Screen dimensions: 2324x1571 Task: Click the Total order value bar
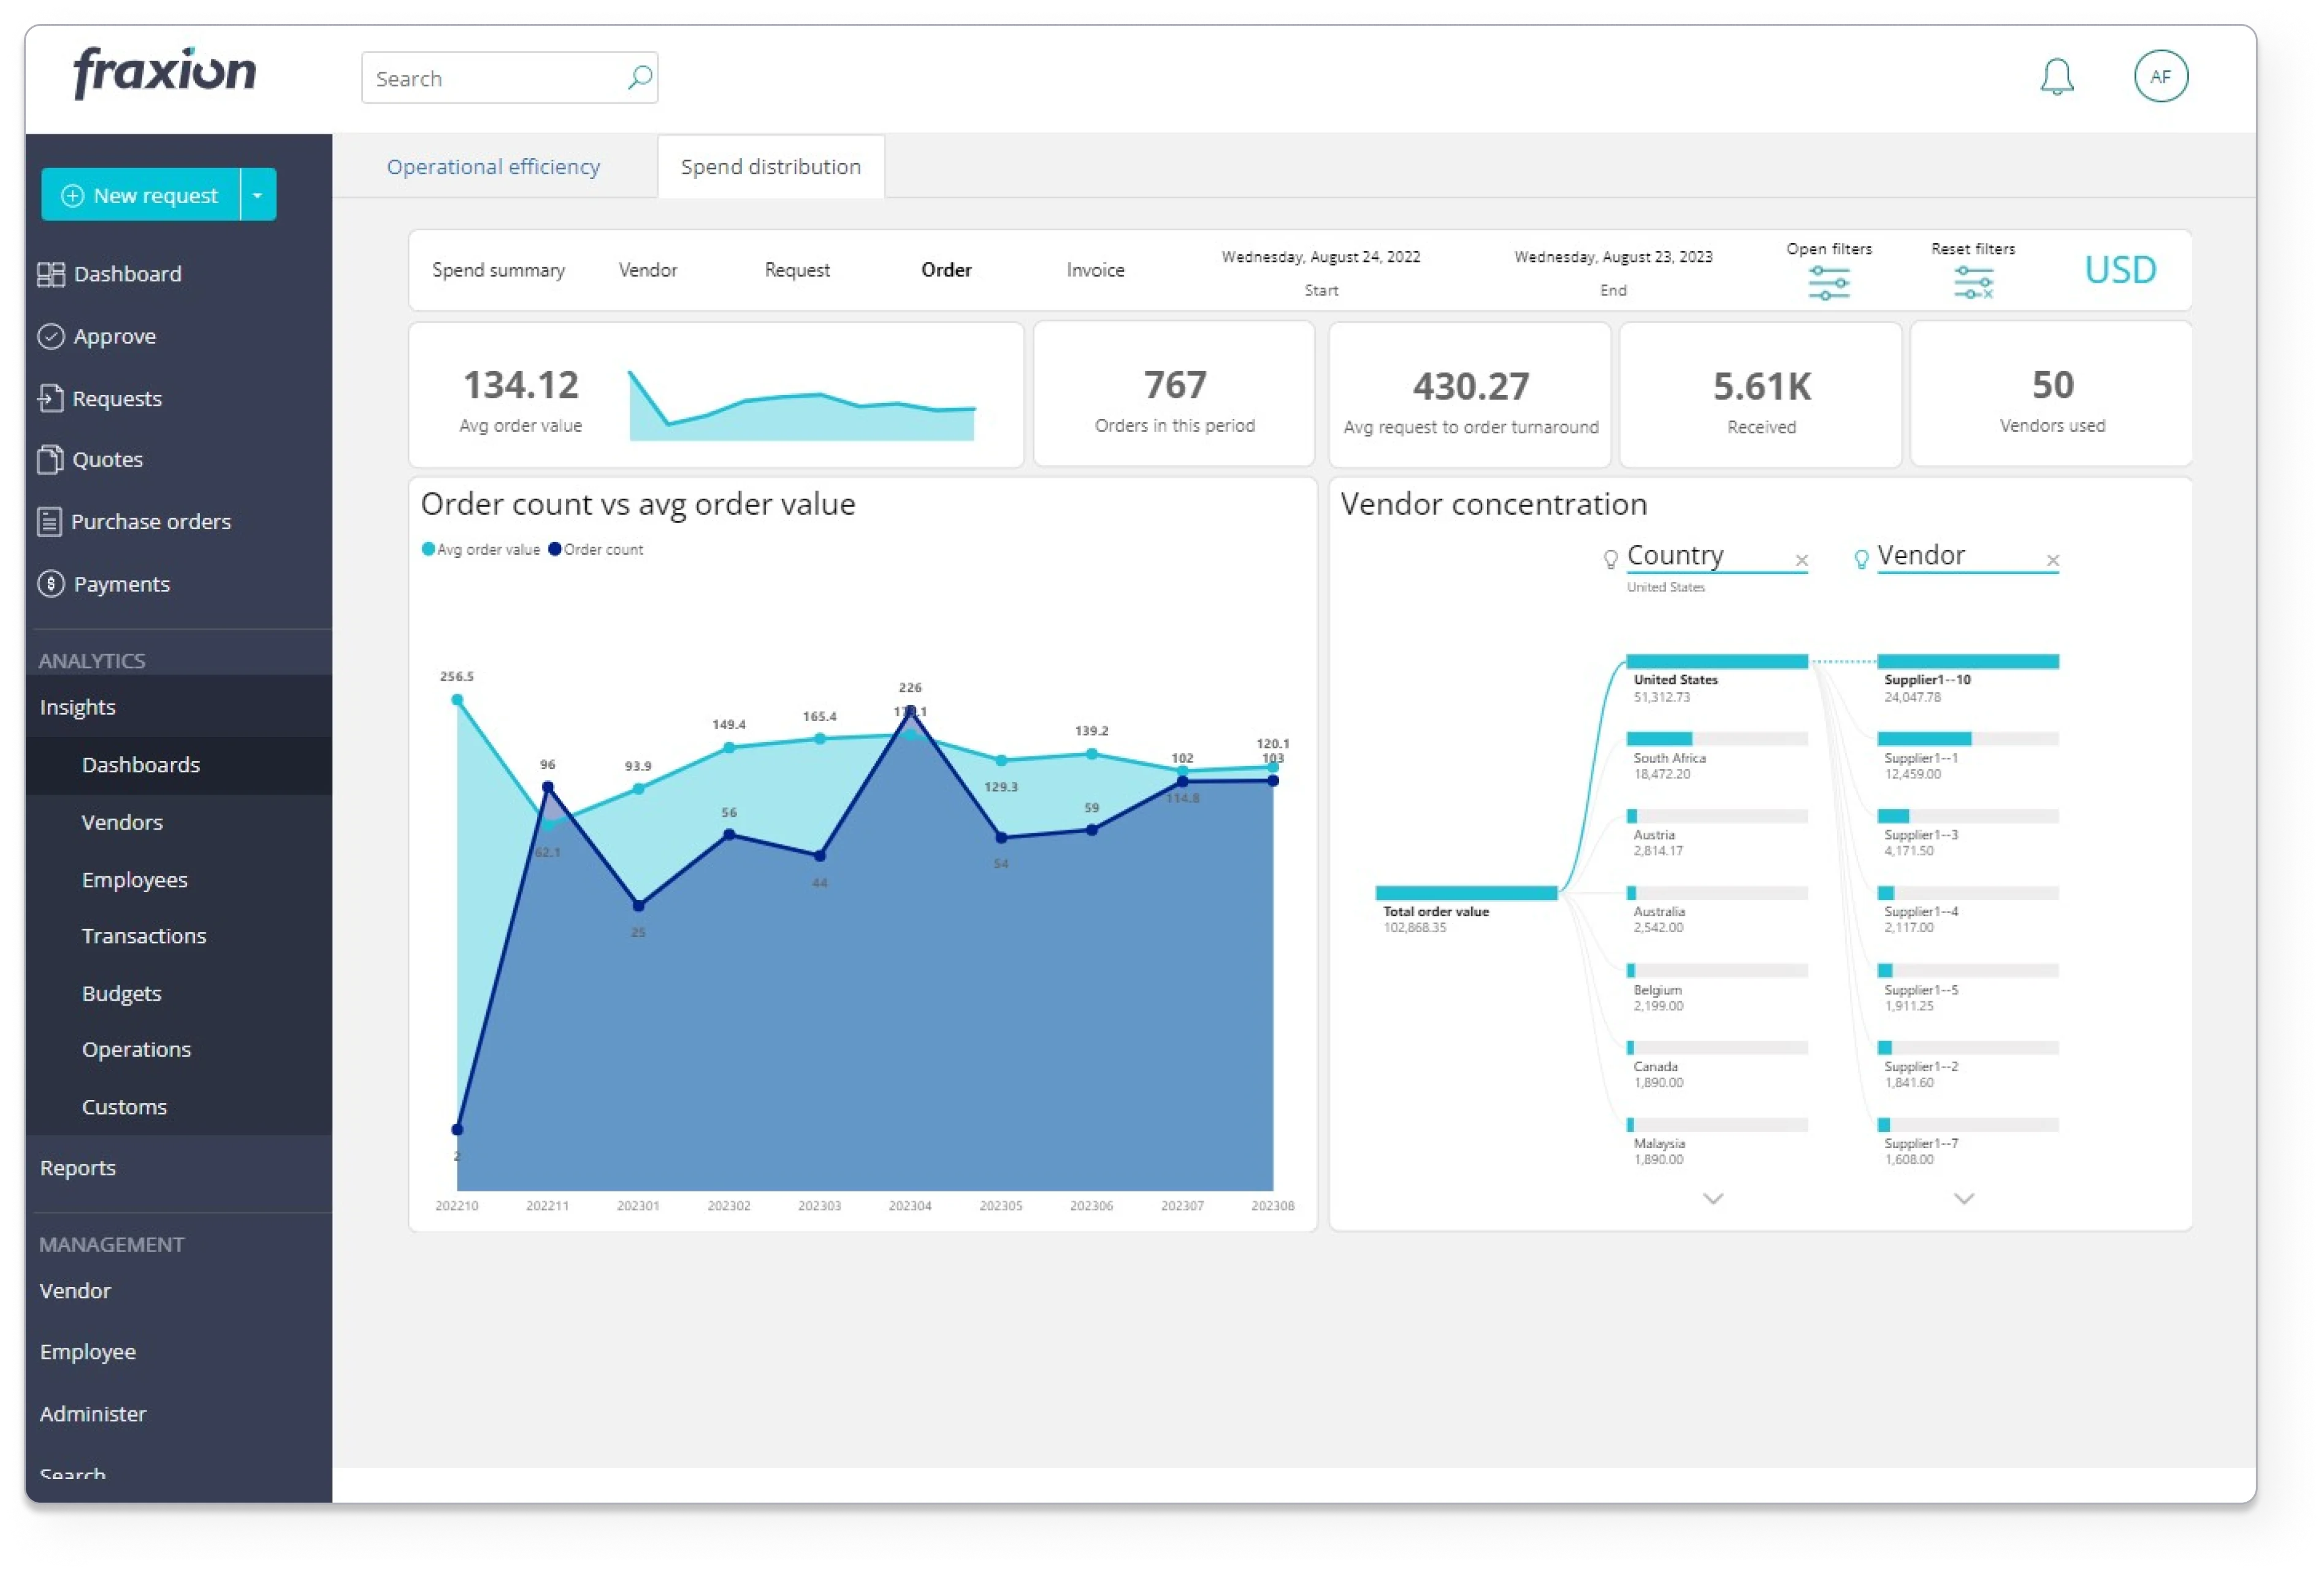[x=1466, y=893]
